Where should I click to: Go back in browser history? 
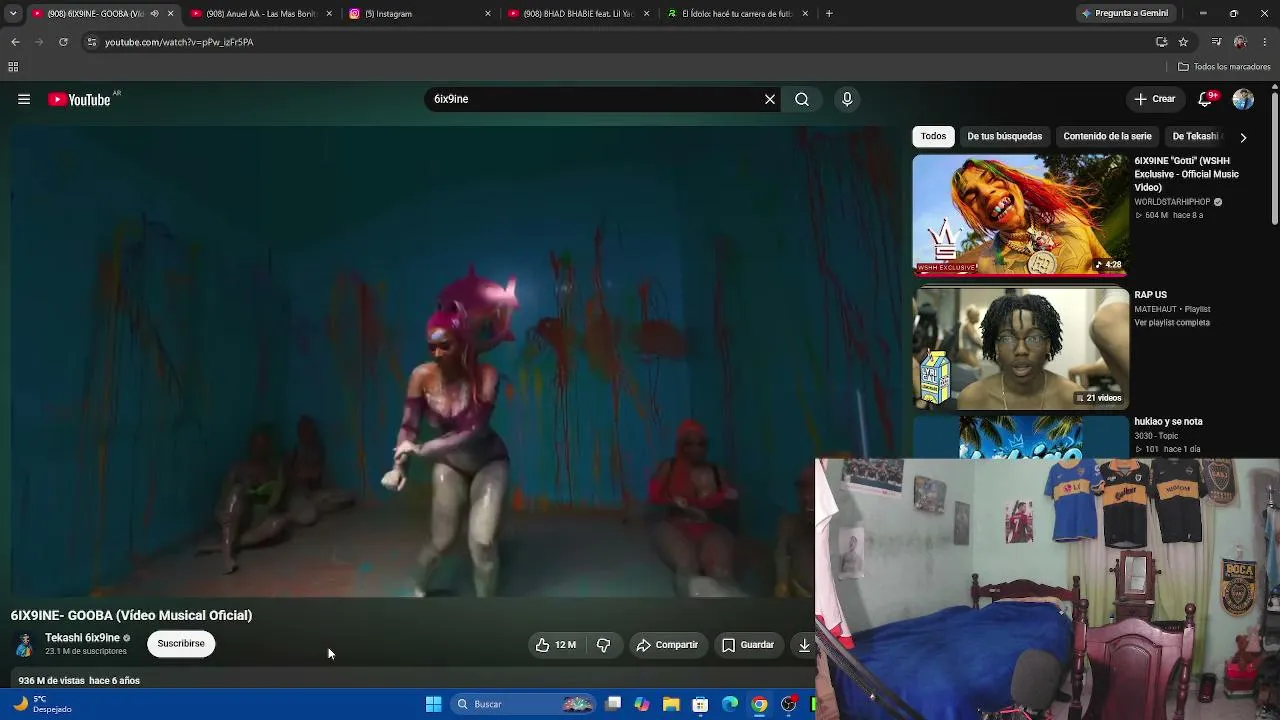(15, 42)
